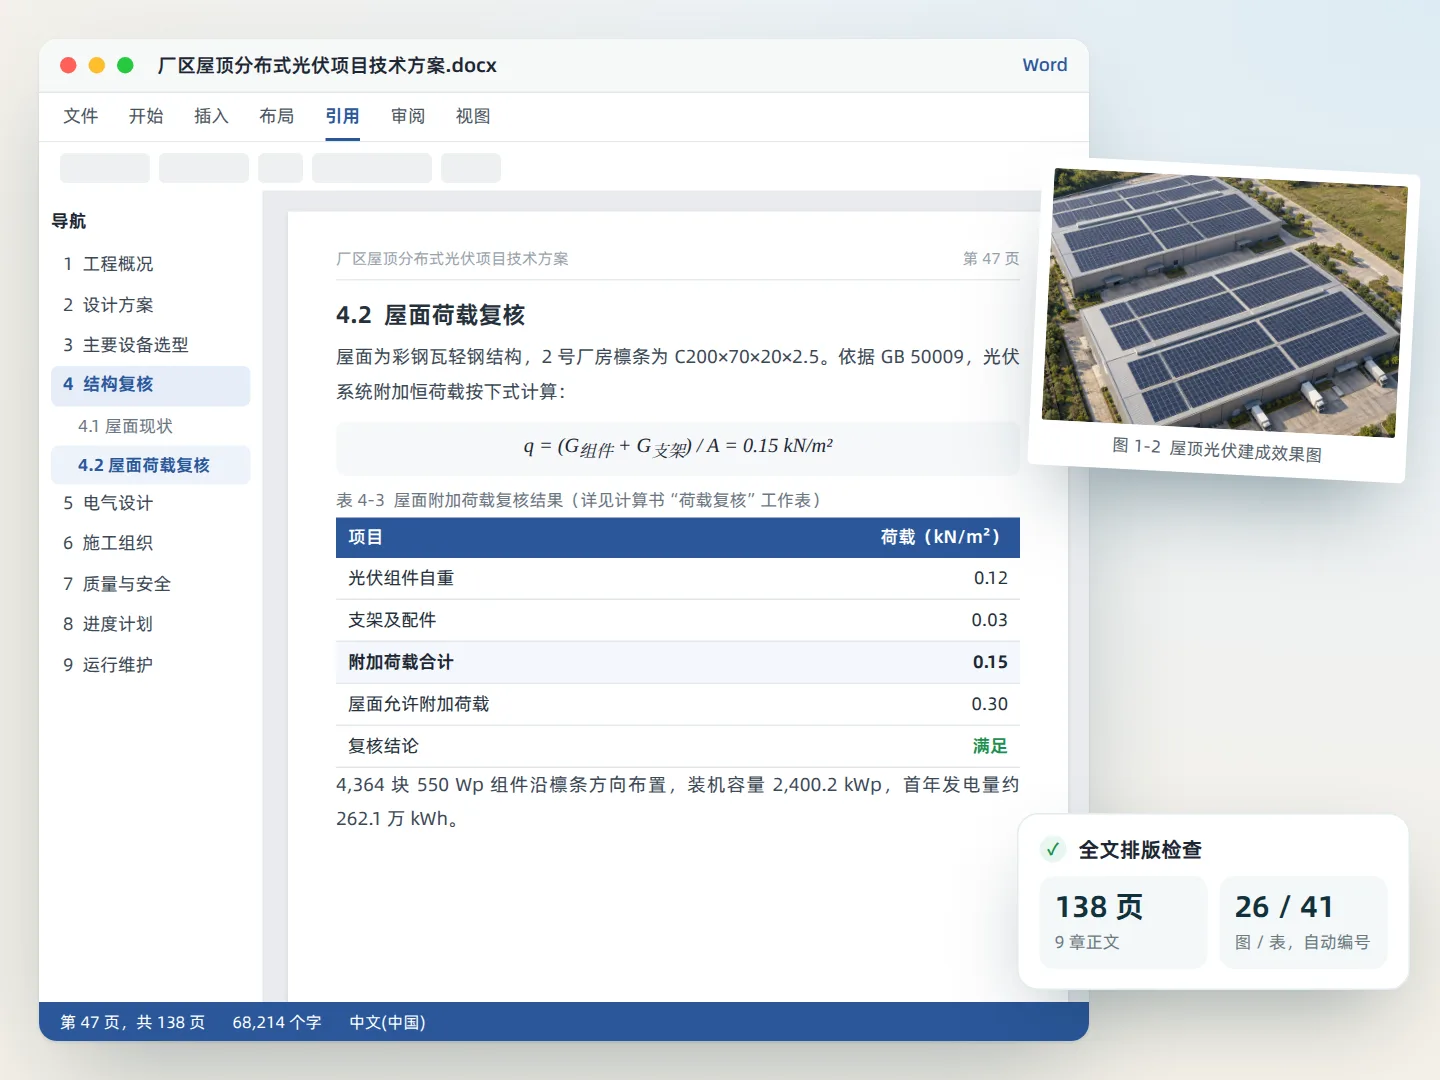Click the 0.03 value for 支架及配件

tap(990, 620)
